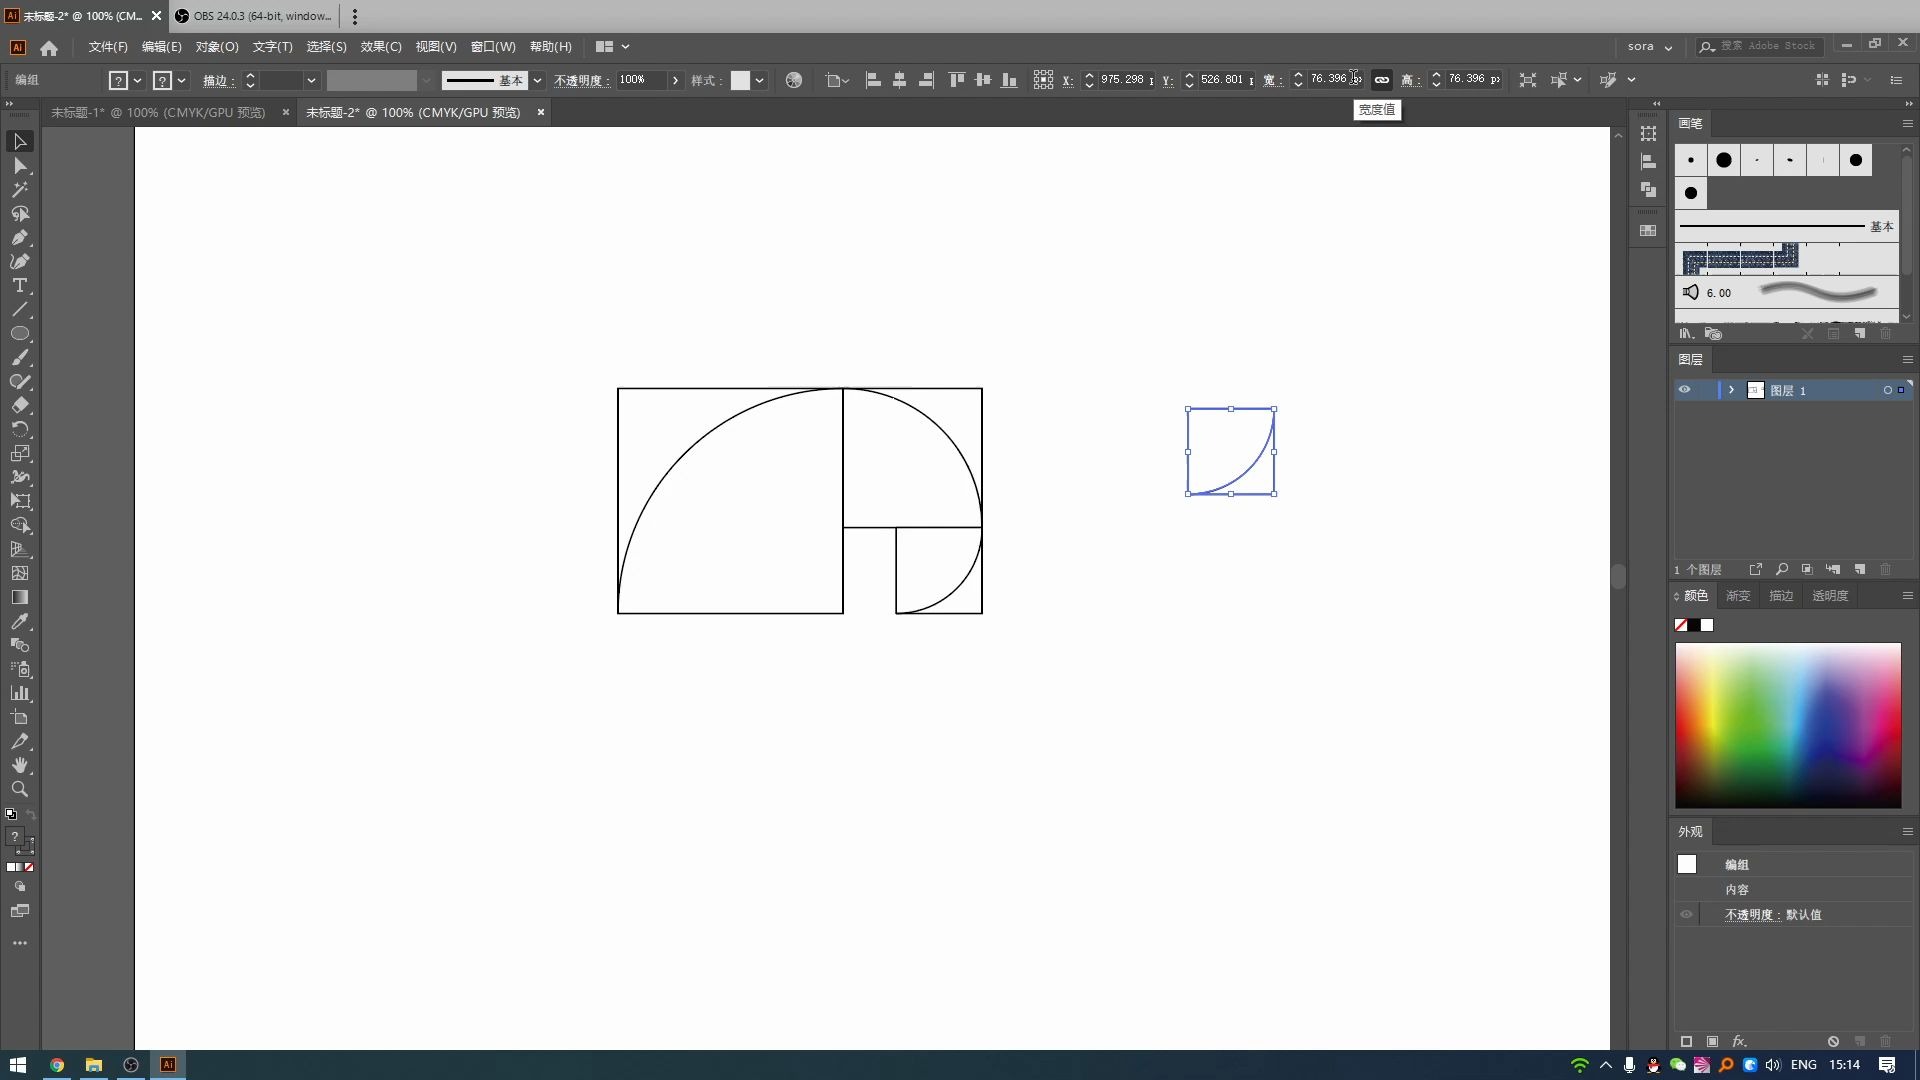Click white swatch in Color panel
This screenshot has width=1920, height=1080.
click(x=1708, y=625)
